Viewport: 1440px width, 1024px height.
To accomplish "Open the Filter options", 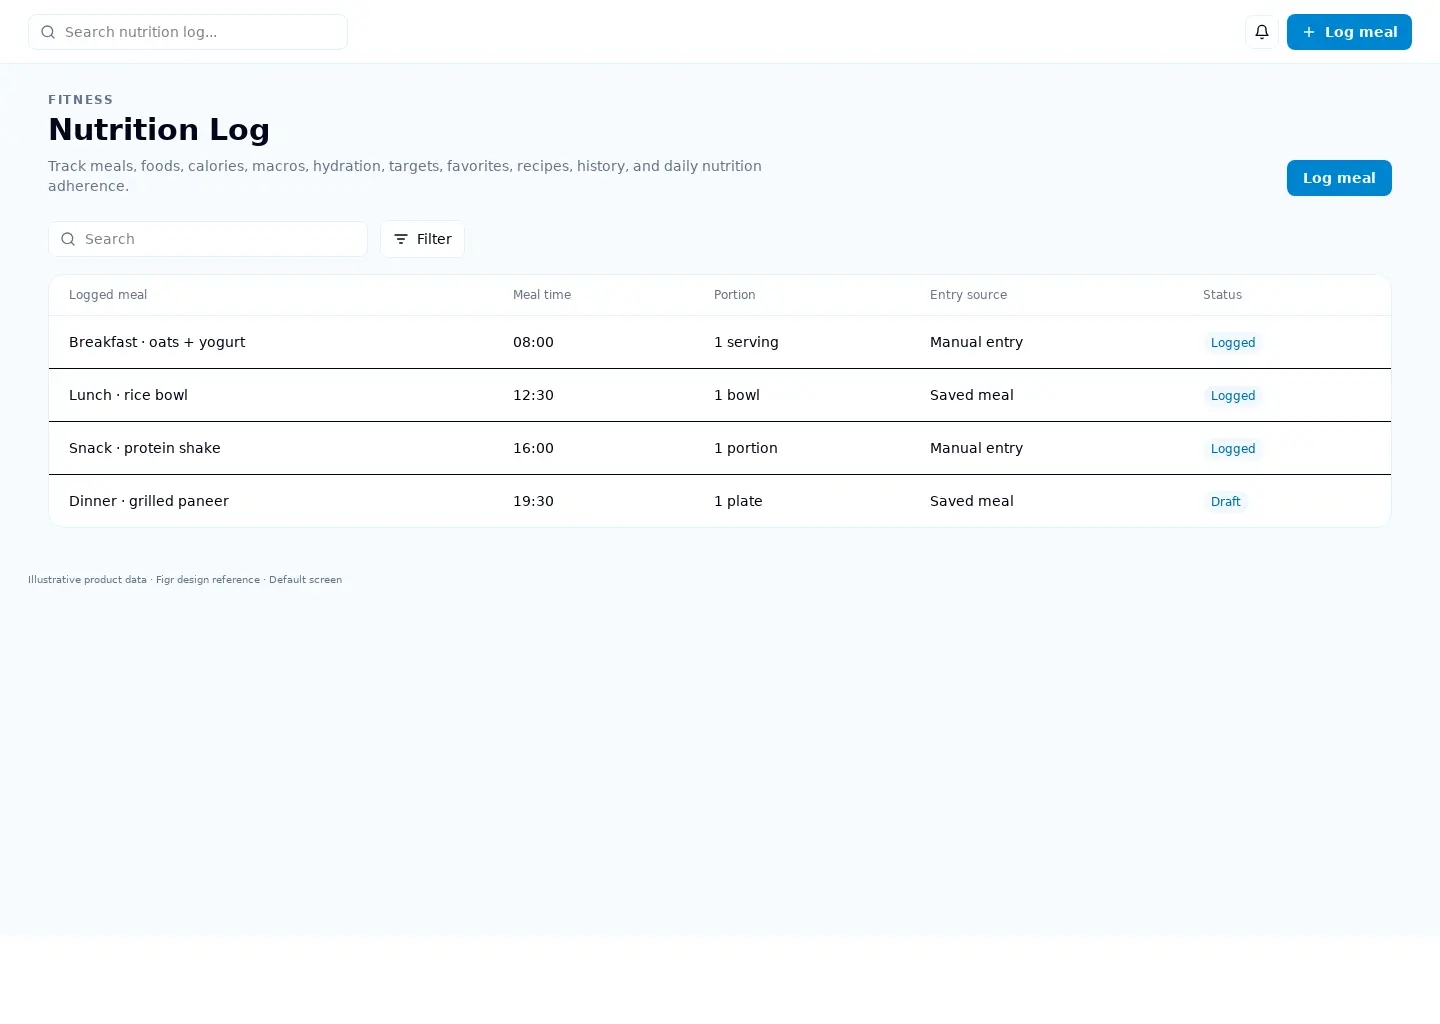I will [x=422, y=239].
